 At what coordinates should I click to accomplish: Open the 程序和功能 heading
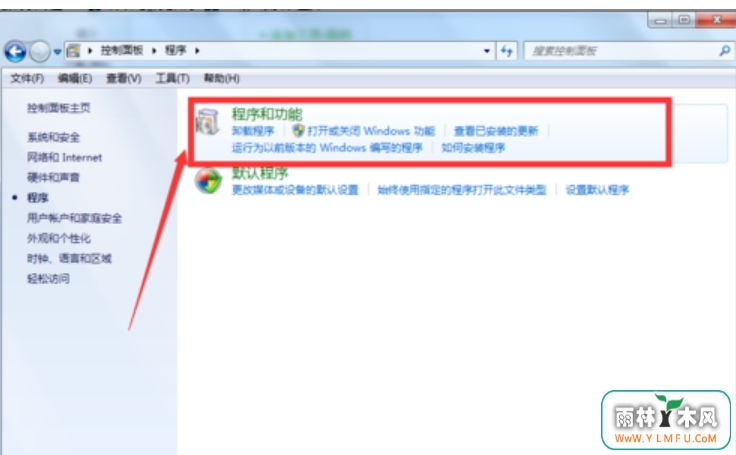coord(267,114)
